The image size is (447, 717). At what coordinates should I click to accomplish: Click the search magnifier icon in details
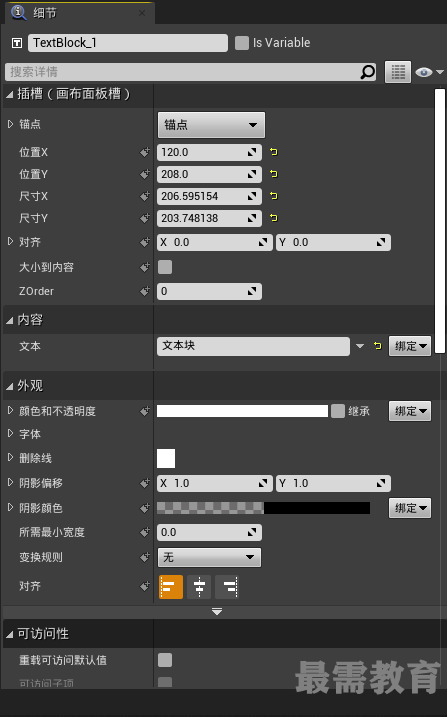coord(367,72)
